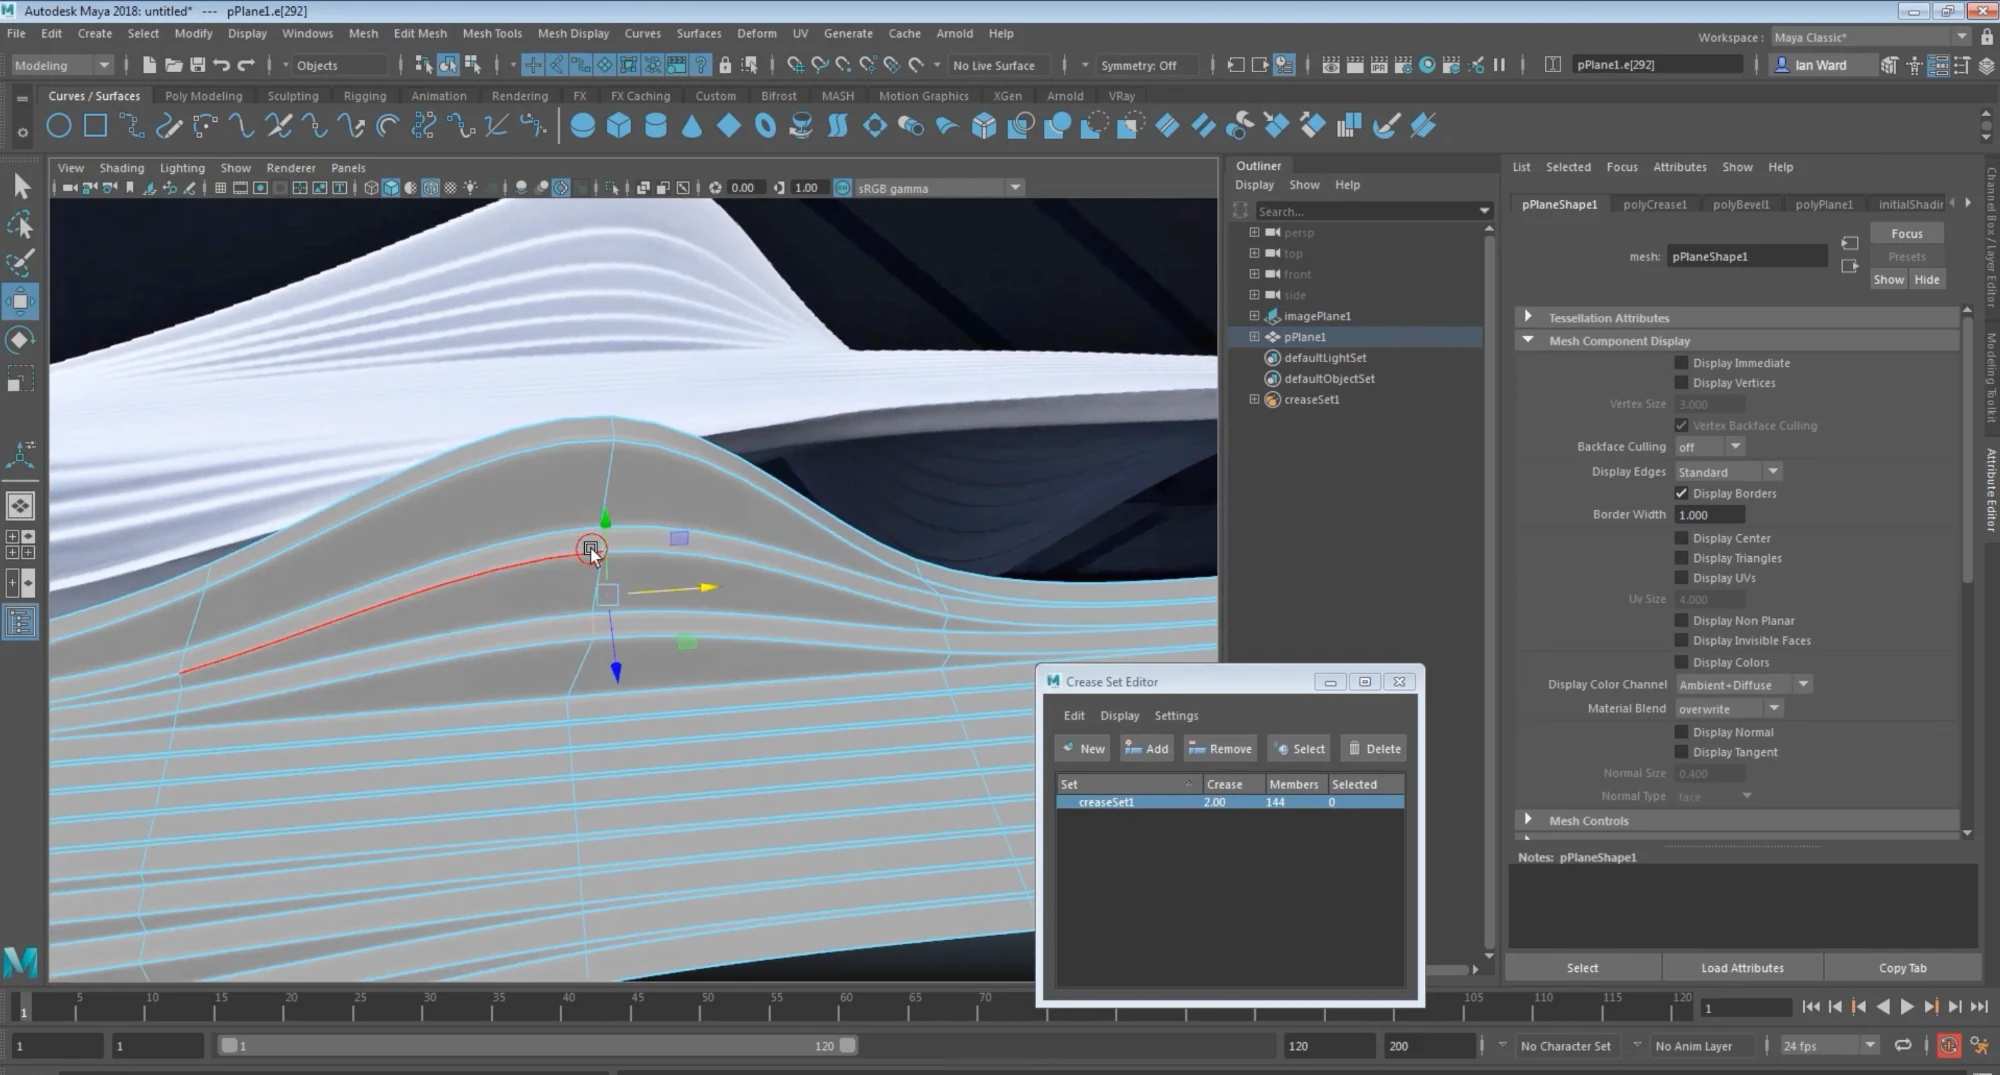This screenshot has width=2000, height=1075.
Task: Click the Border Width input field
Action: 1710,515
